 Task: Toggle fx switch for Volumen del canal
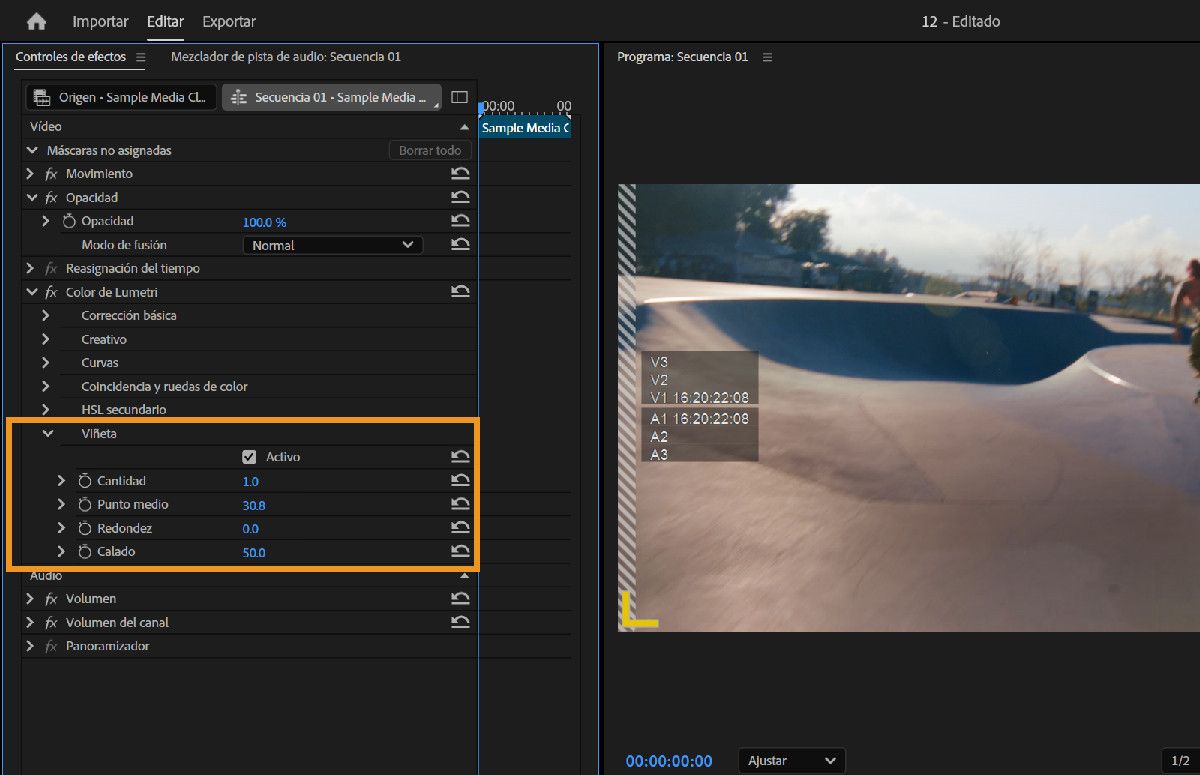(52, 622)
